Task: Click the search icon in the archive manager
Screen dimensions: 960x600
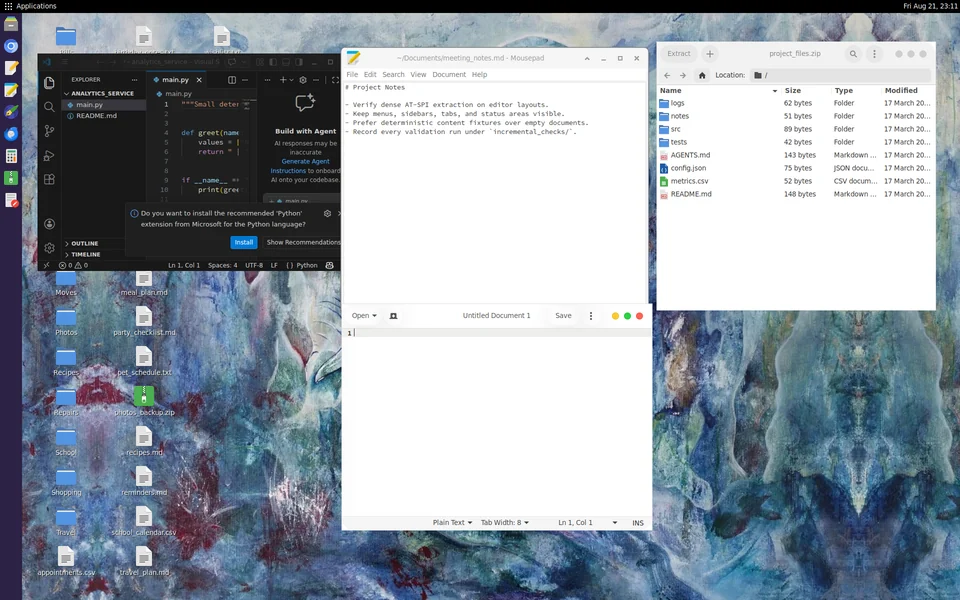Action: (x=853, y=54)
